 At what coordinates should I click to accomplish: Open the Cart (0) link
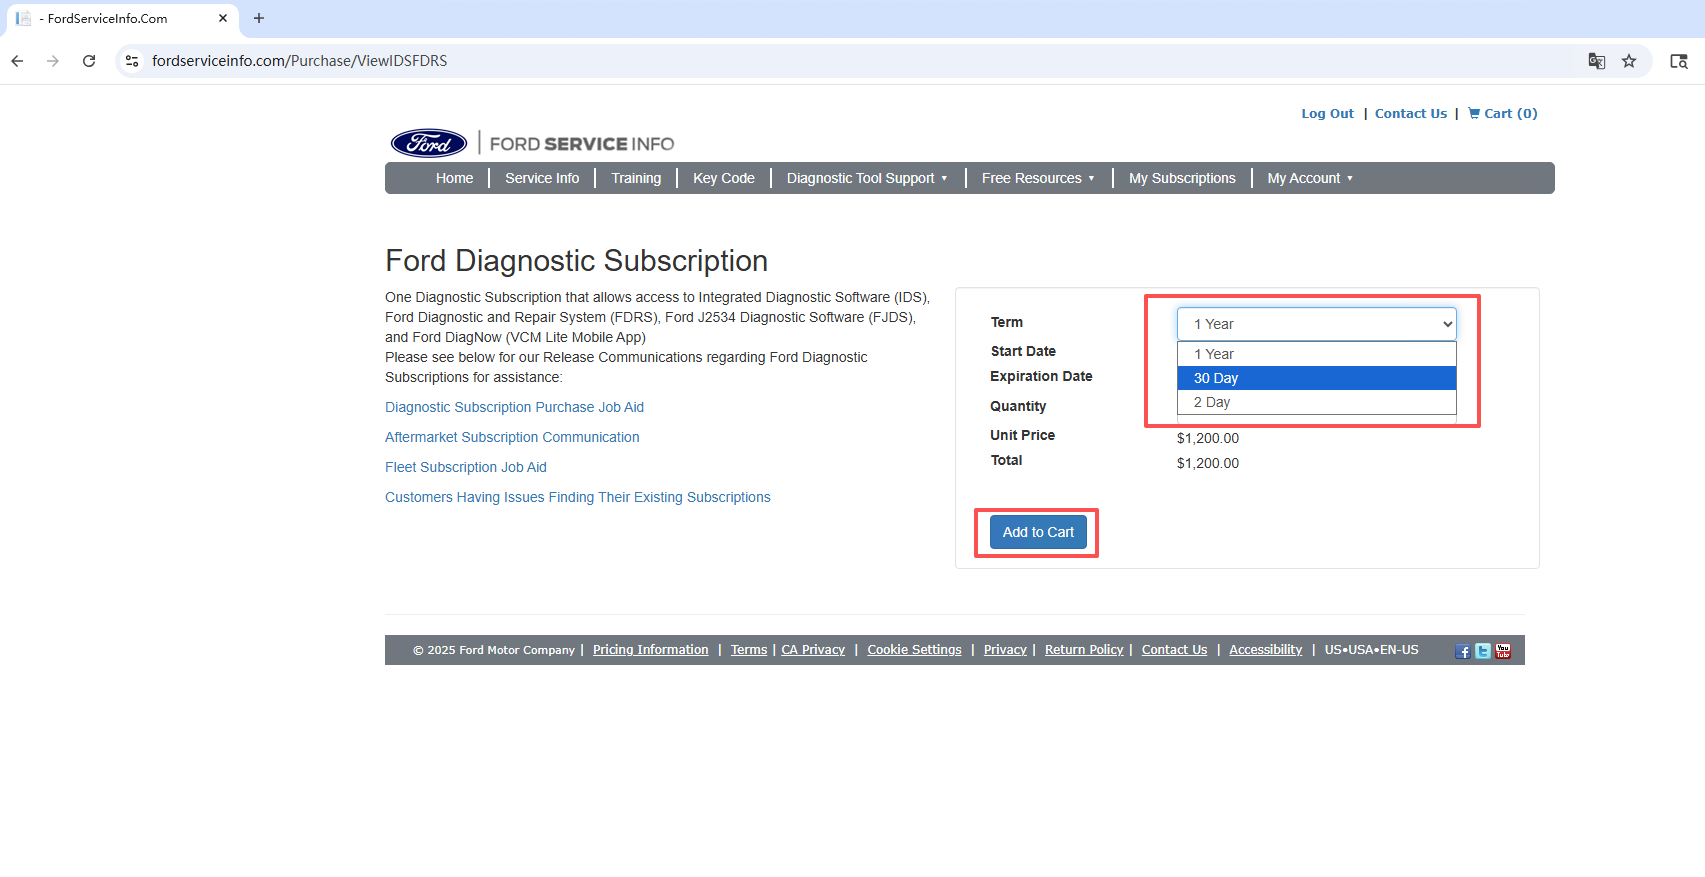pyautogui.click(x=1502, y=114)
